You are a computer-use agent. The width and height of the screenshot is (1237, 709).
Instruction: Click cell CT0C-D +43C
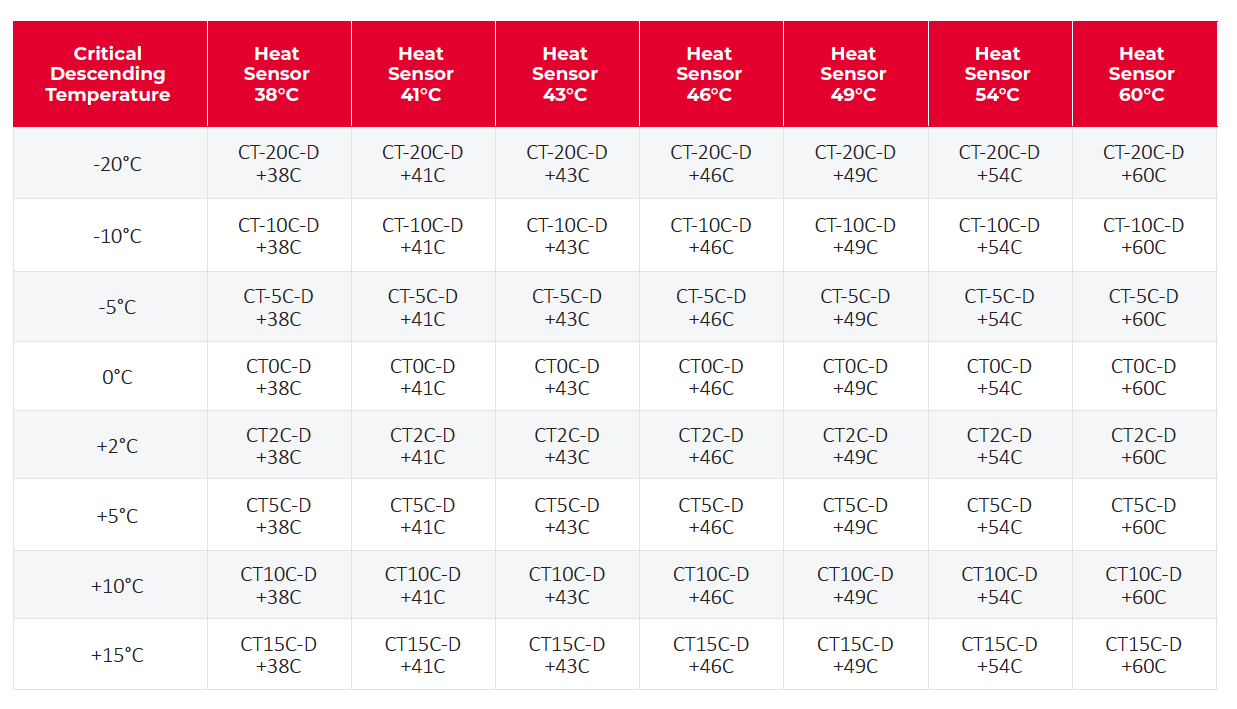click(x=567, y=377)
